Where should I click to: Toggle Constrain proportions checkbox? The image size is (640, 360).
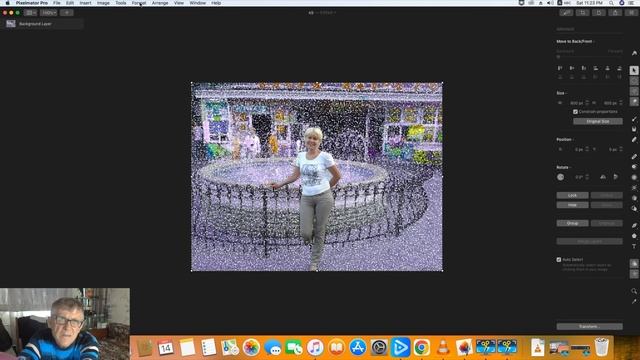(575, 112)
